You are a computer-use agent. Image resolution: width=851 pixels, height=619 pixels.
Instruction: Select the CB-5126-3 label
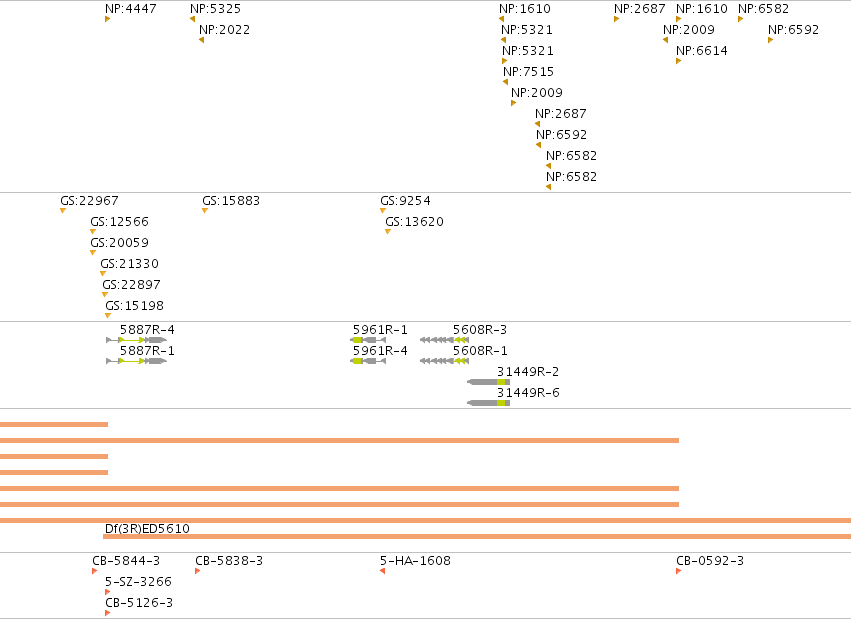139,603
